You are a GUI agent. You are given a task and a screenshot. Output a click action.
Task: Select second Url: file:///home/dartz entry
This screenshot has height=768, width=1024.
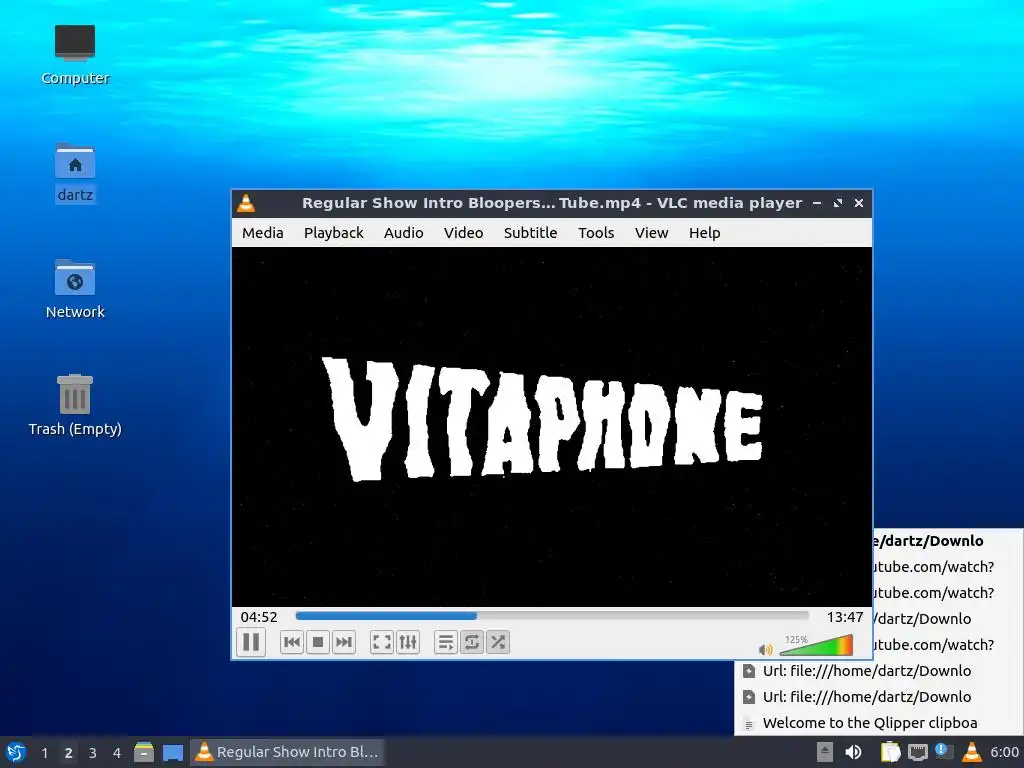[x=879, y=697]
